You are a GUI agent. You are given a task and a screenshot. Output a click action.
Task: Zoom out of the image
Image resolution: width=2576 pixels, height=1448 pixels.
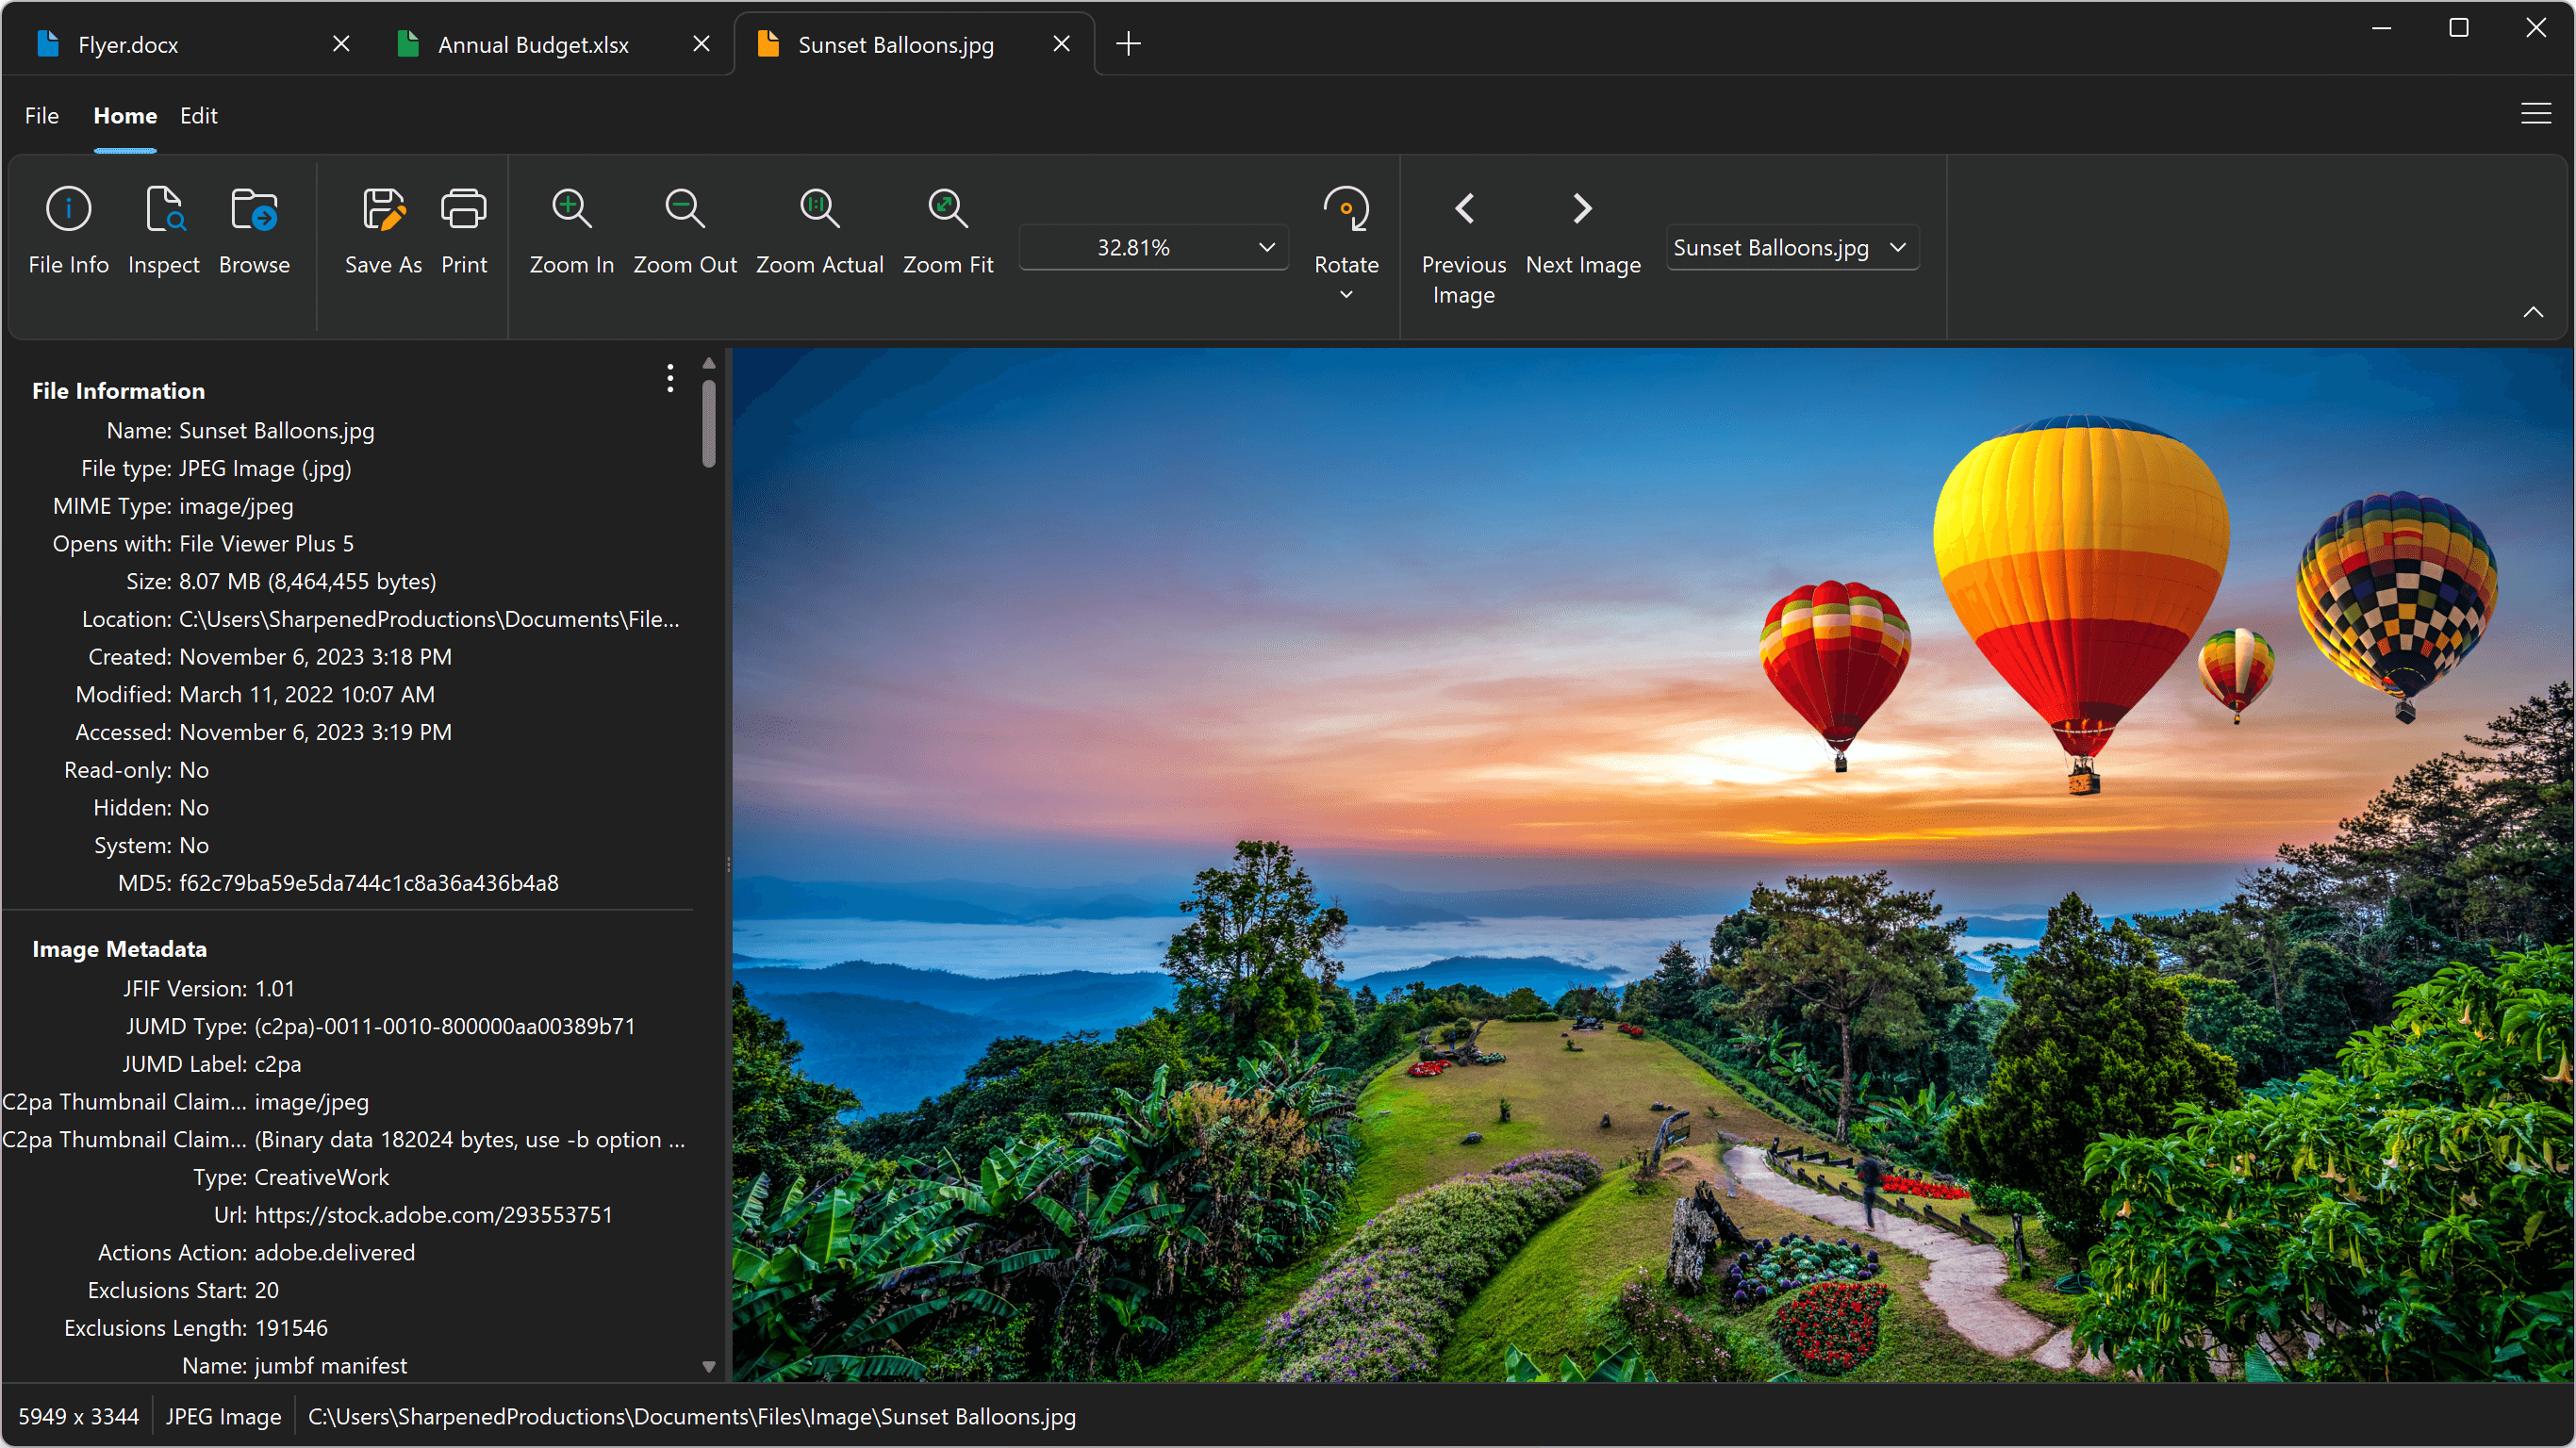pos(684,228)
